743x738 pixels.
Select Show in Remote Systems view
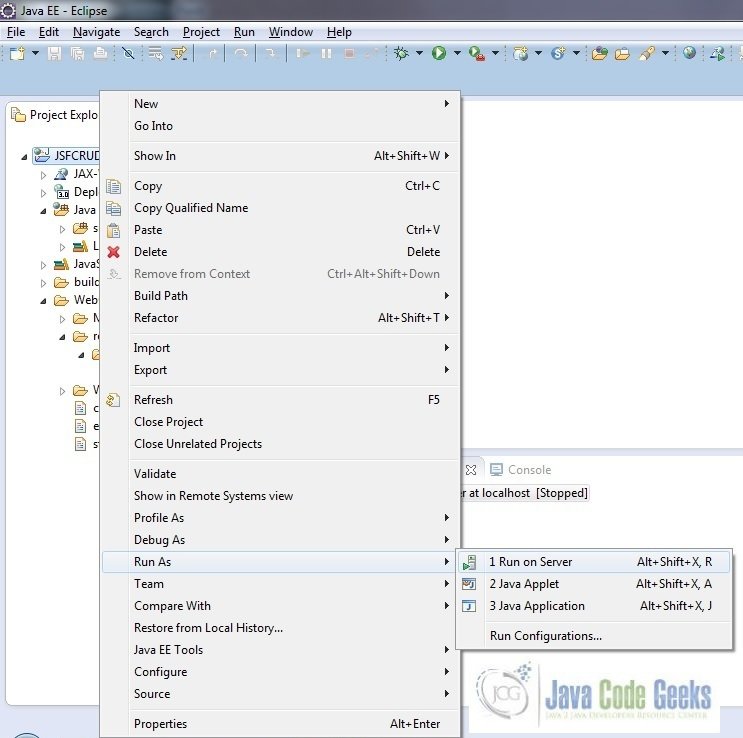tap(281, 496)
